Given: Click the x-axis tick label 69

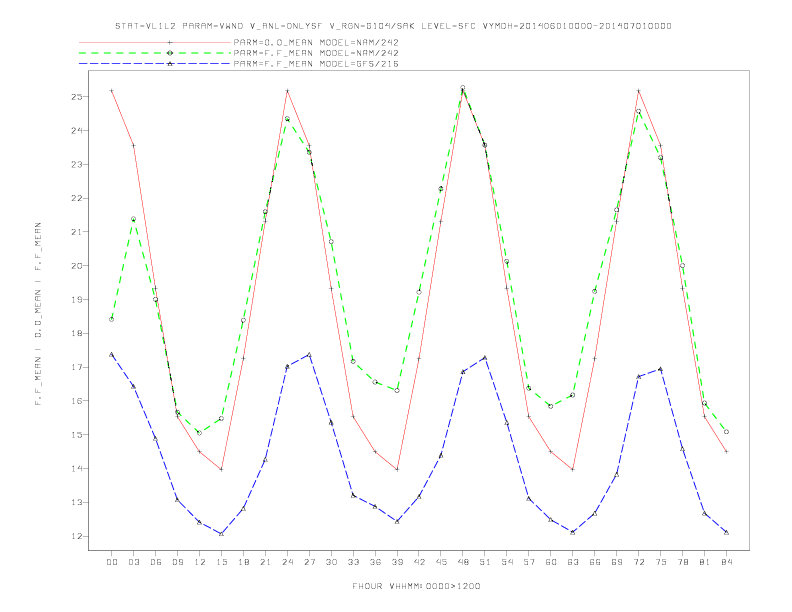Looking at the screenshot, I should pos(617,562).
